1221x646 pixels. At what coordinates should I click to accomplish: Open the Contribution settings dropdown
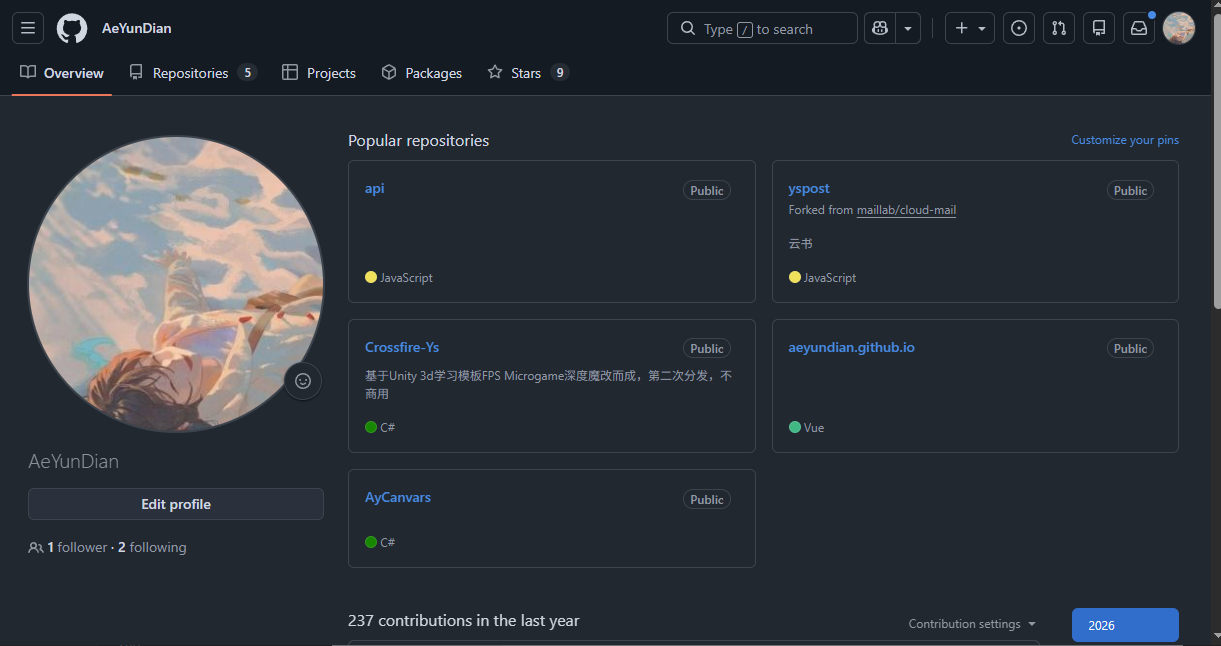tap(972, 624)
